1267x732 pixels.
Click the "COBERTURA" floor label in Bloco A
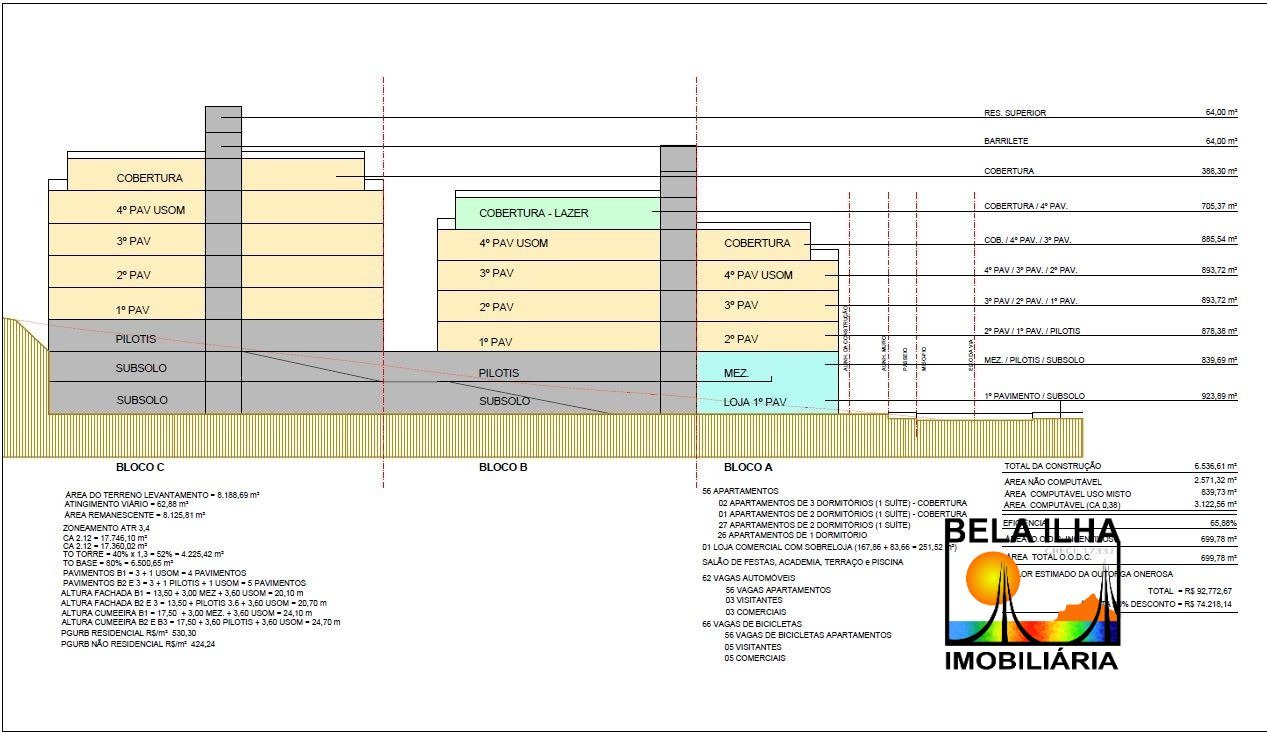(x=757, y=243)
